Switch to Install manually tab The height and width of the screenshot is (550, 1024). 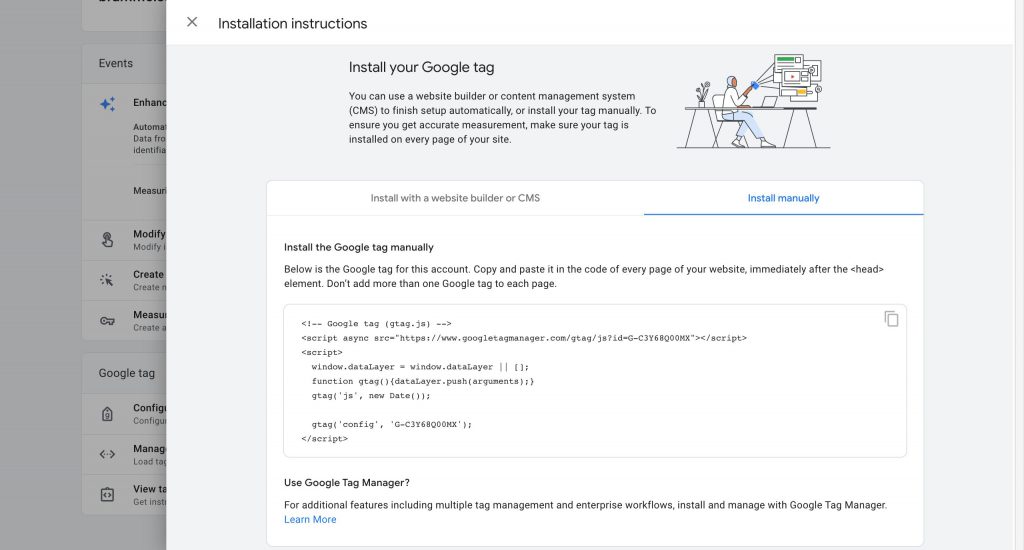(783, 198)
